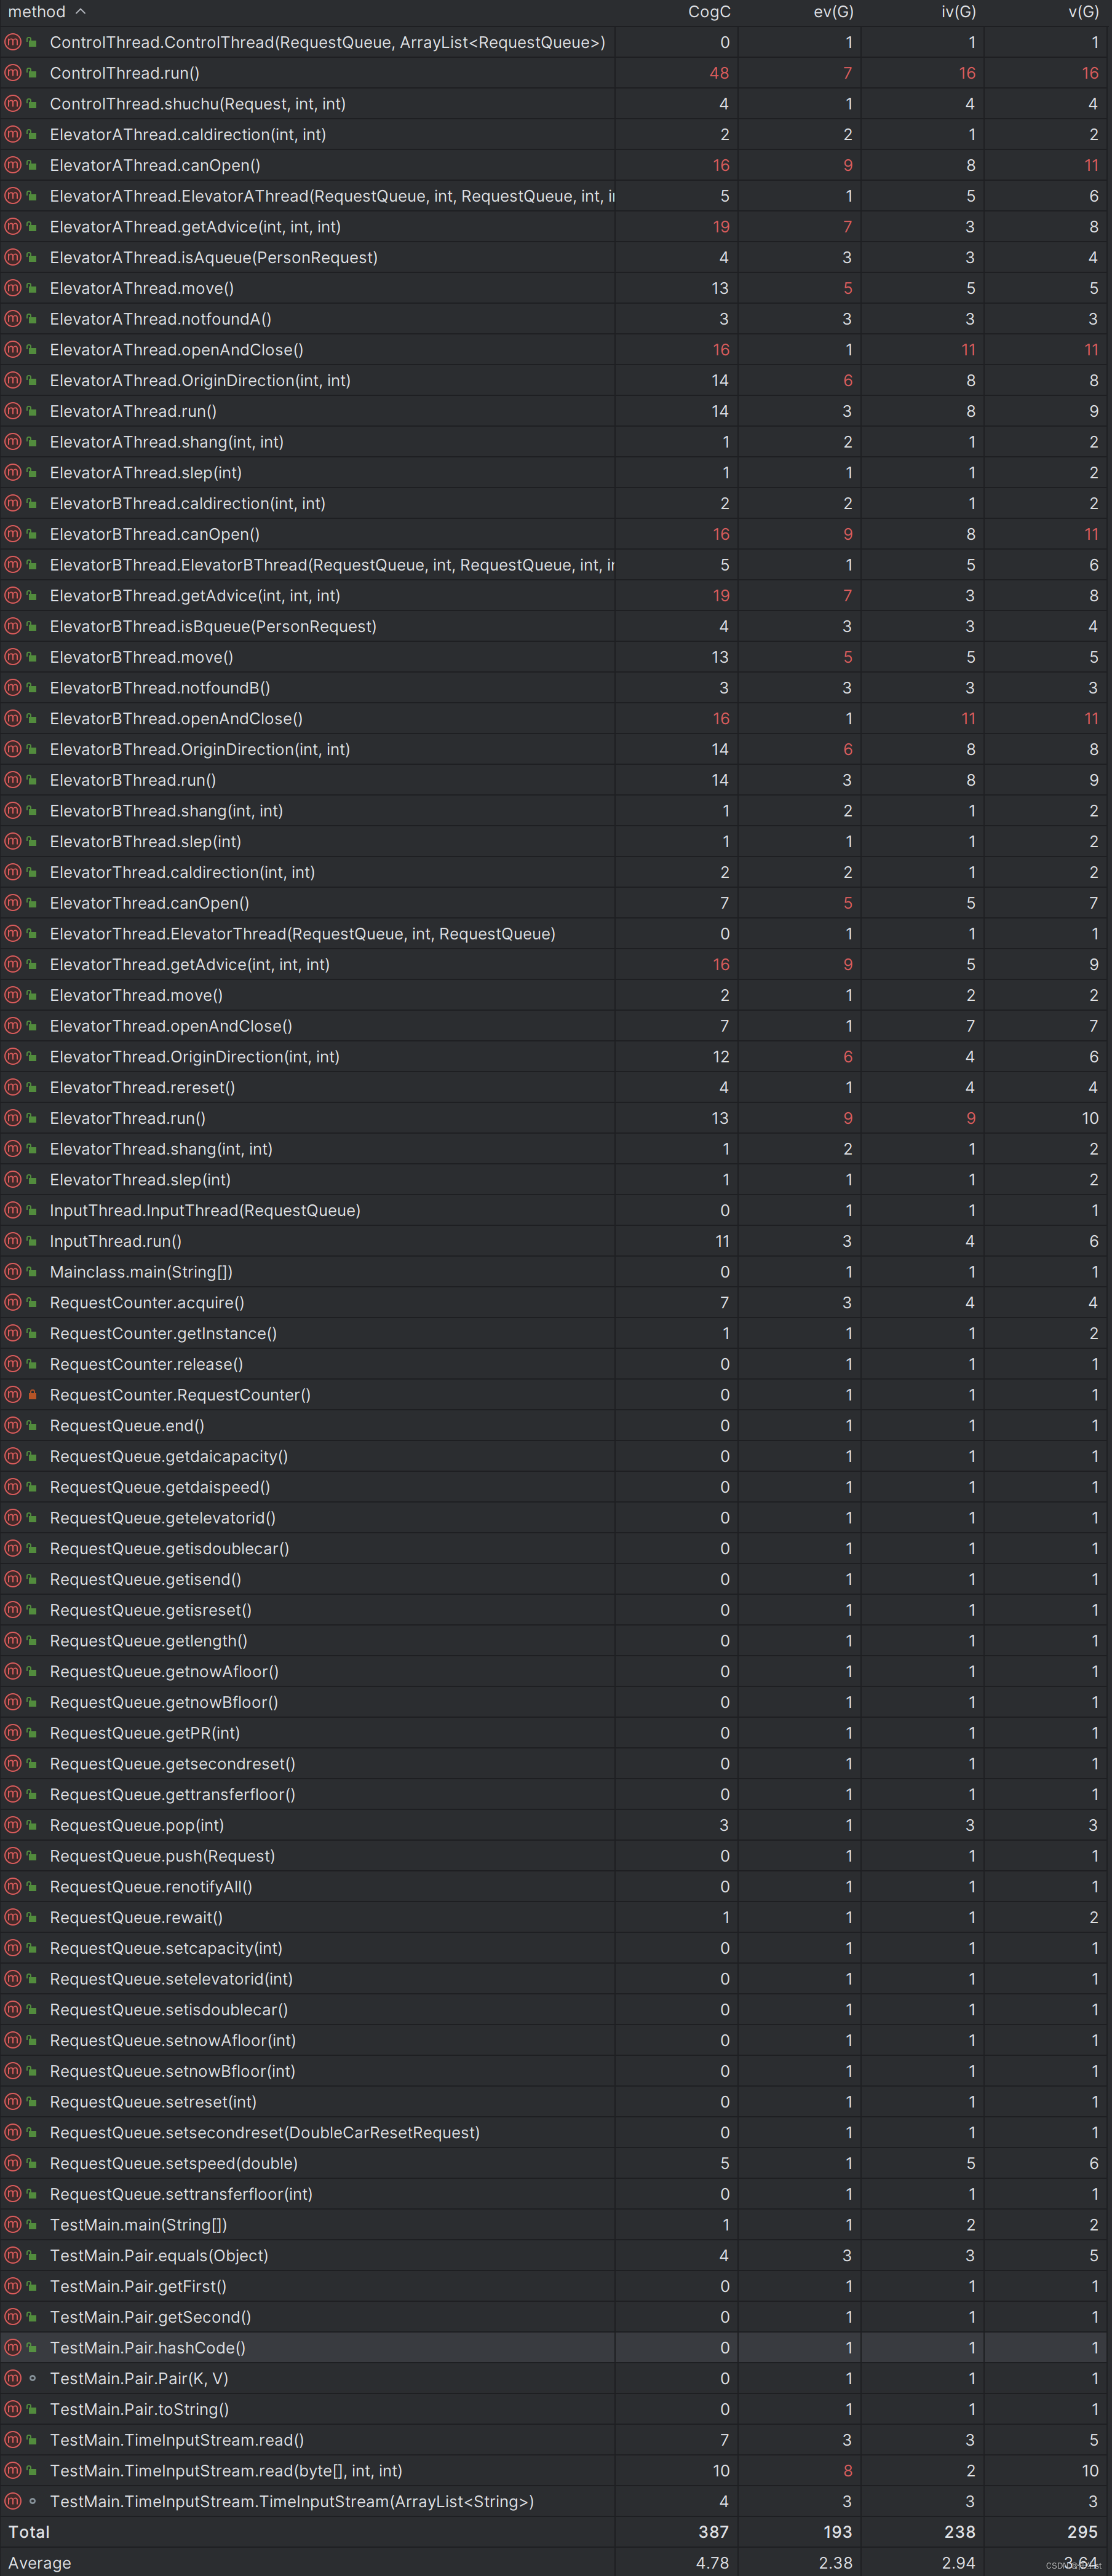Viewport: 1112px width, 2576px height.
Task: Sort by the method column header
Action: click(x=37, y=12)
